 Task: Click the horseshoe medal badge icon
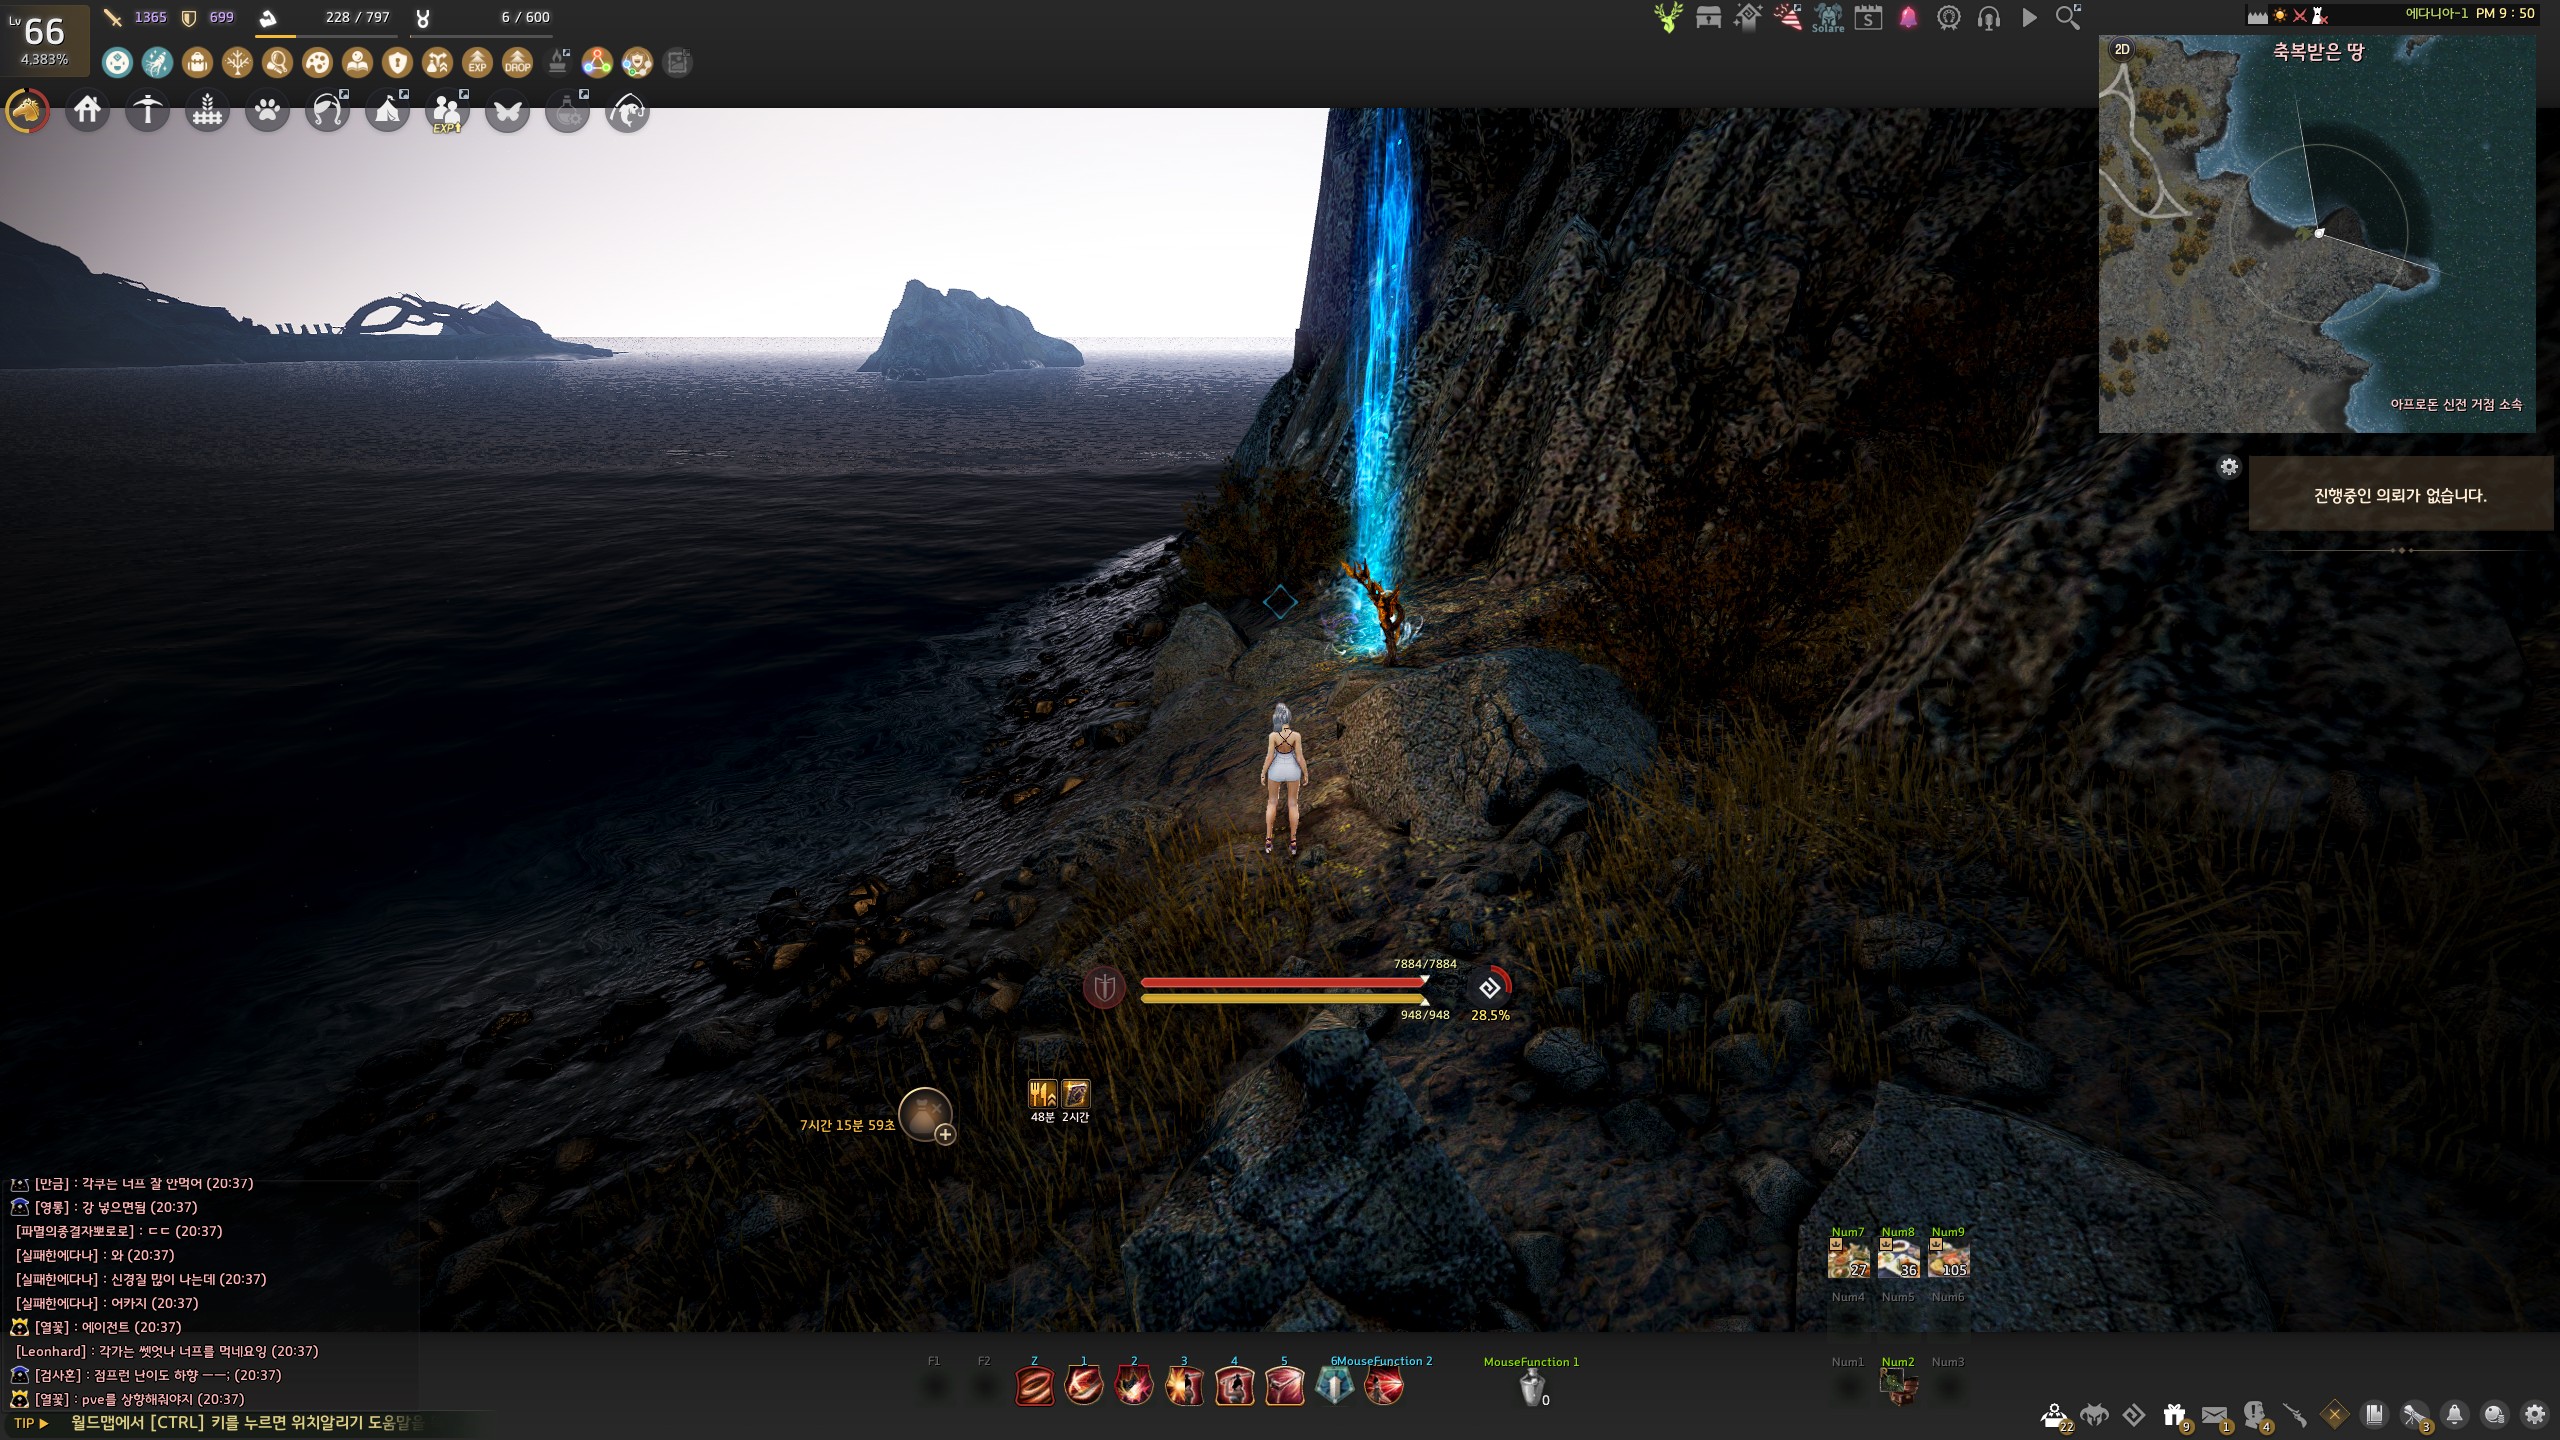point(1949,18)
